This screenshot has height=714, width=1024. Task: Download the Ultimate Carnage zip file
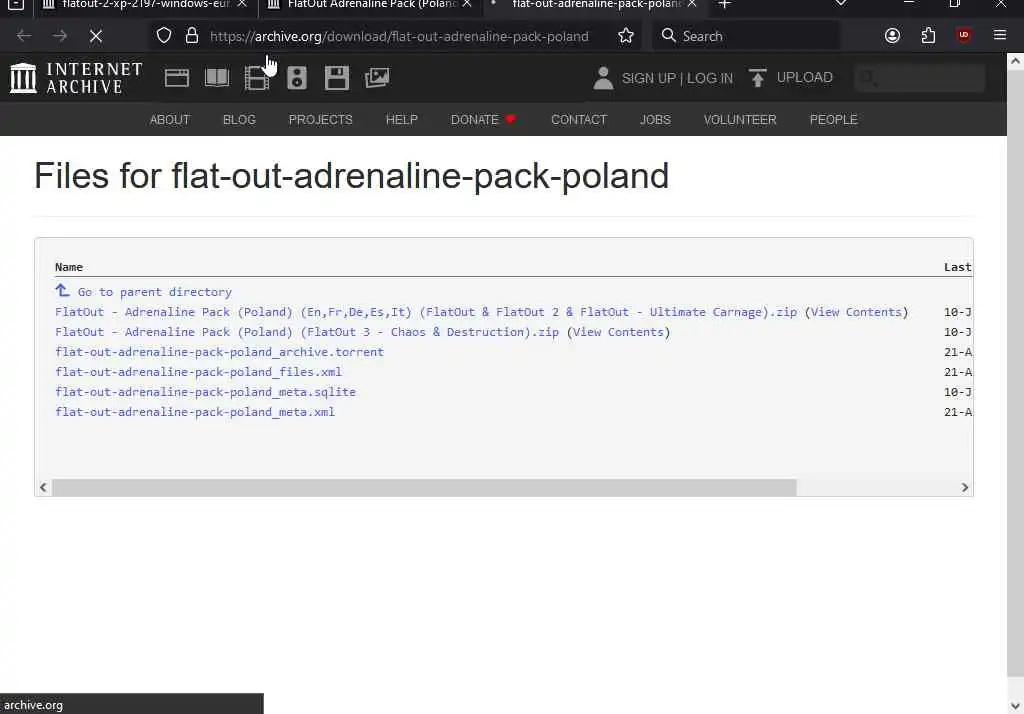pyautogui.click(x=426, y=312)
